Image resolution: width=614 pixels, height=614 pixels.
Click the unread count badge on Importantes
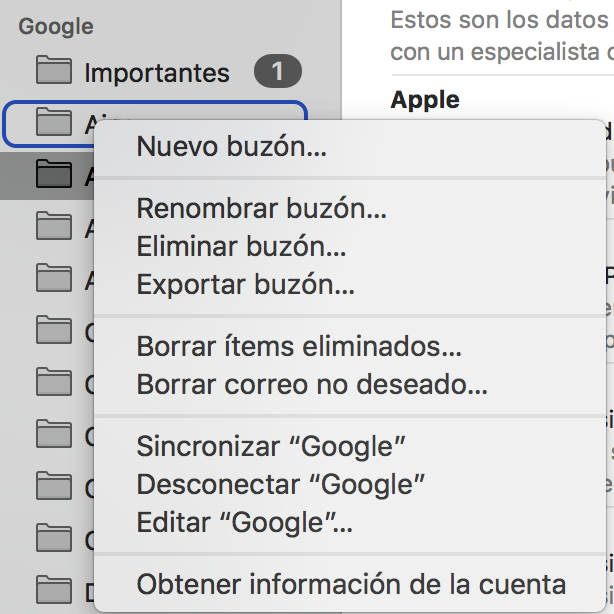277,72
